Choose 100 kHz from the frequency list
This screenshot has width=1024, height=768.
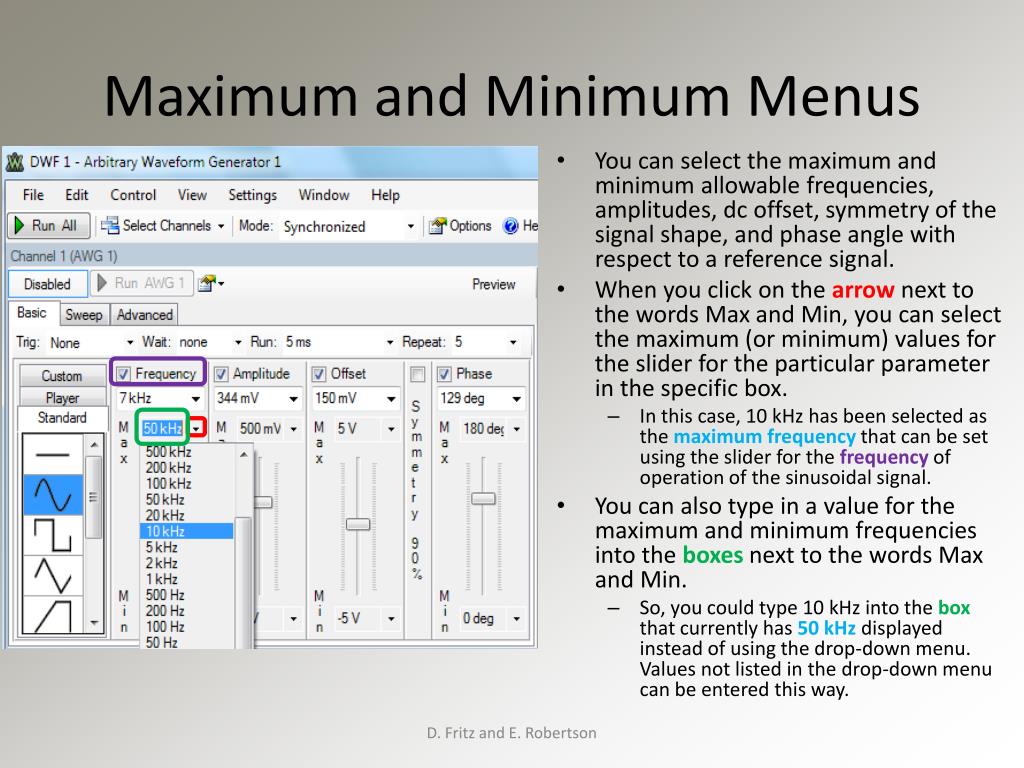187,484
